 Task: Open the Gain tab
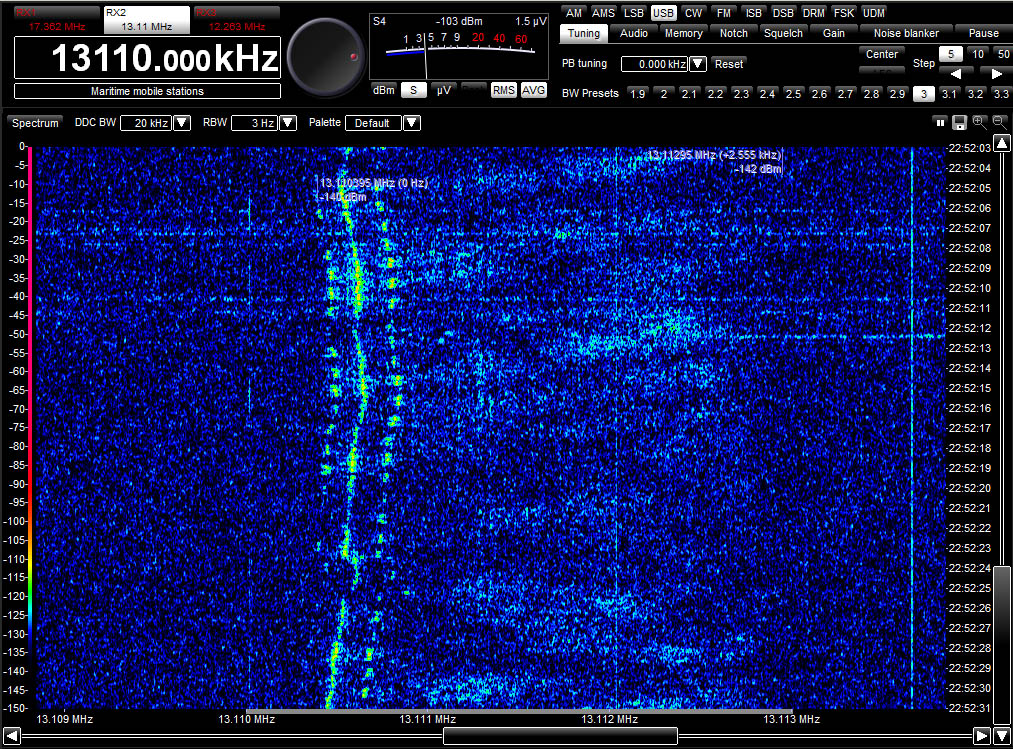coord(833,34)
